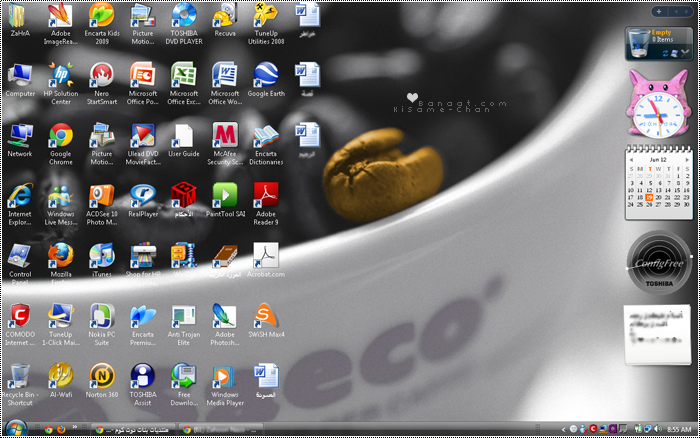Show hidden system tray icons arrow
700x438 pixels.
(x=563, y=430)
